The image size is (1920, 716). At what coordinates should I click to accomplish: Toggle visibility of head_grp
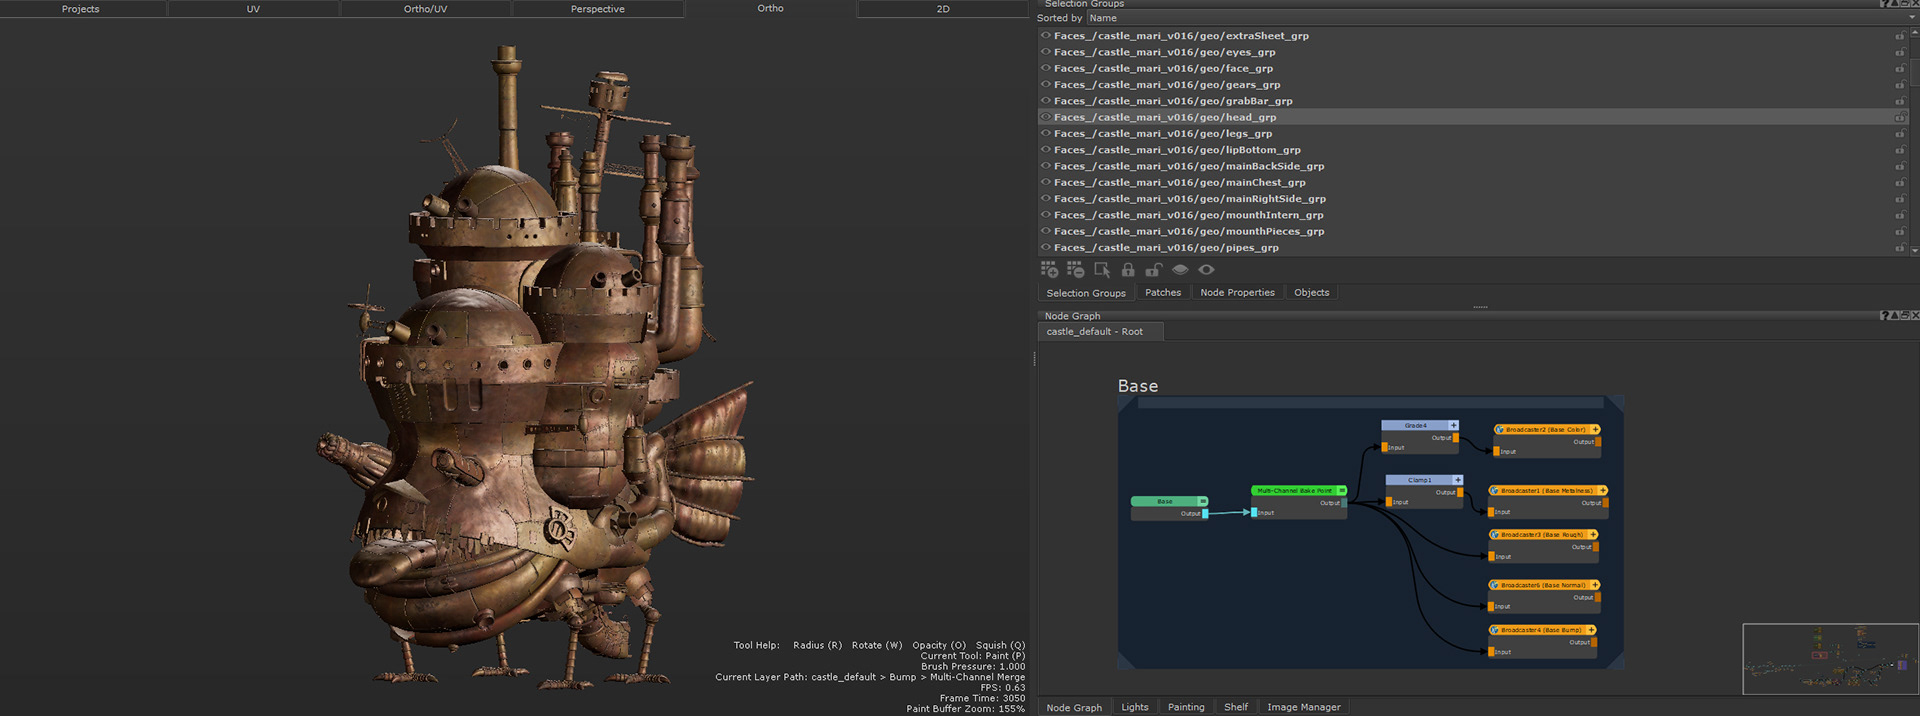(x=1046, y=117)
